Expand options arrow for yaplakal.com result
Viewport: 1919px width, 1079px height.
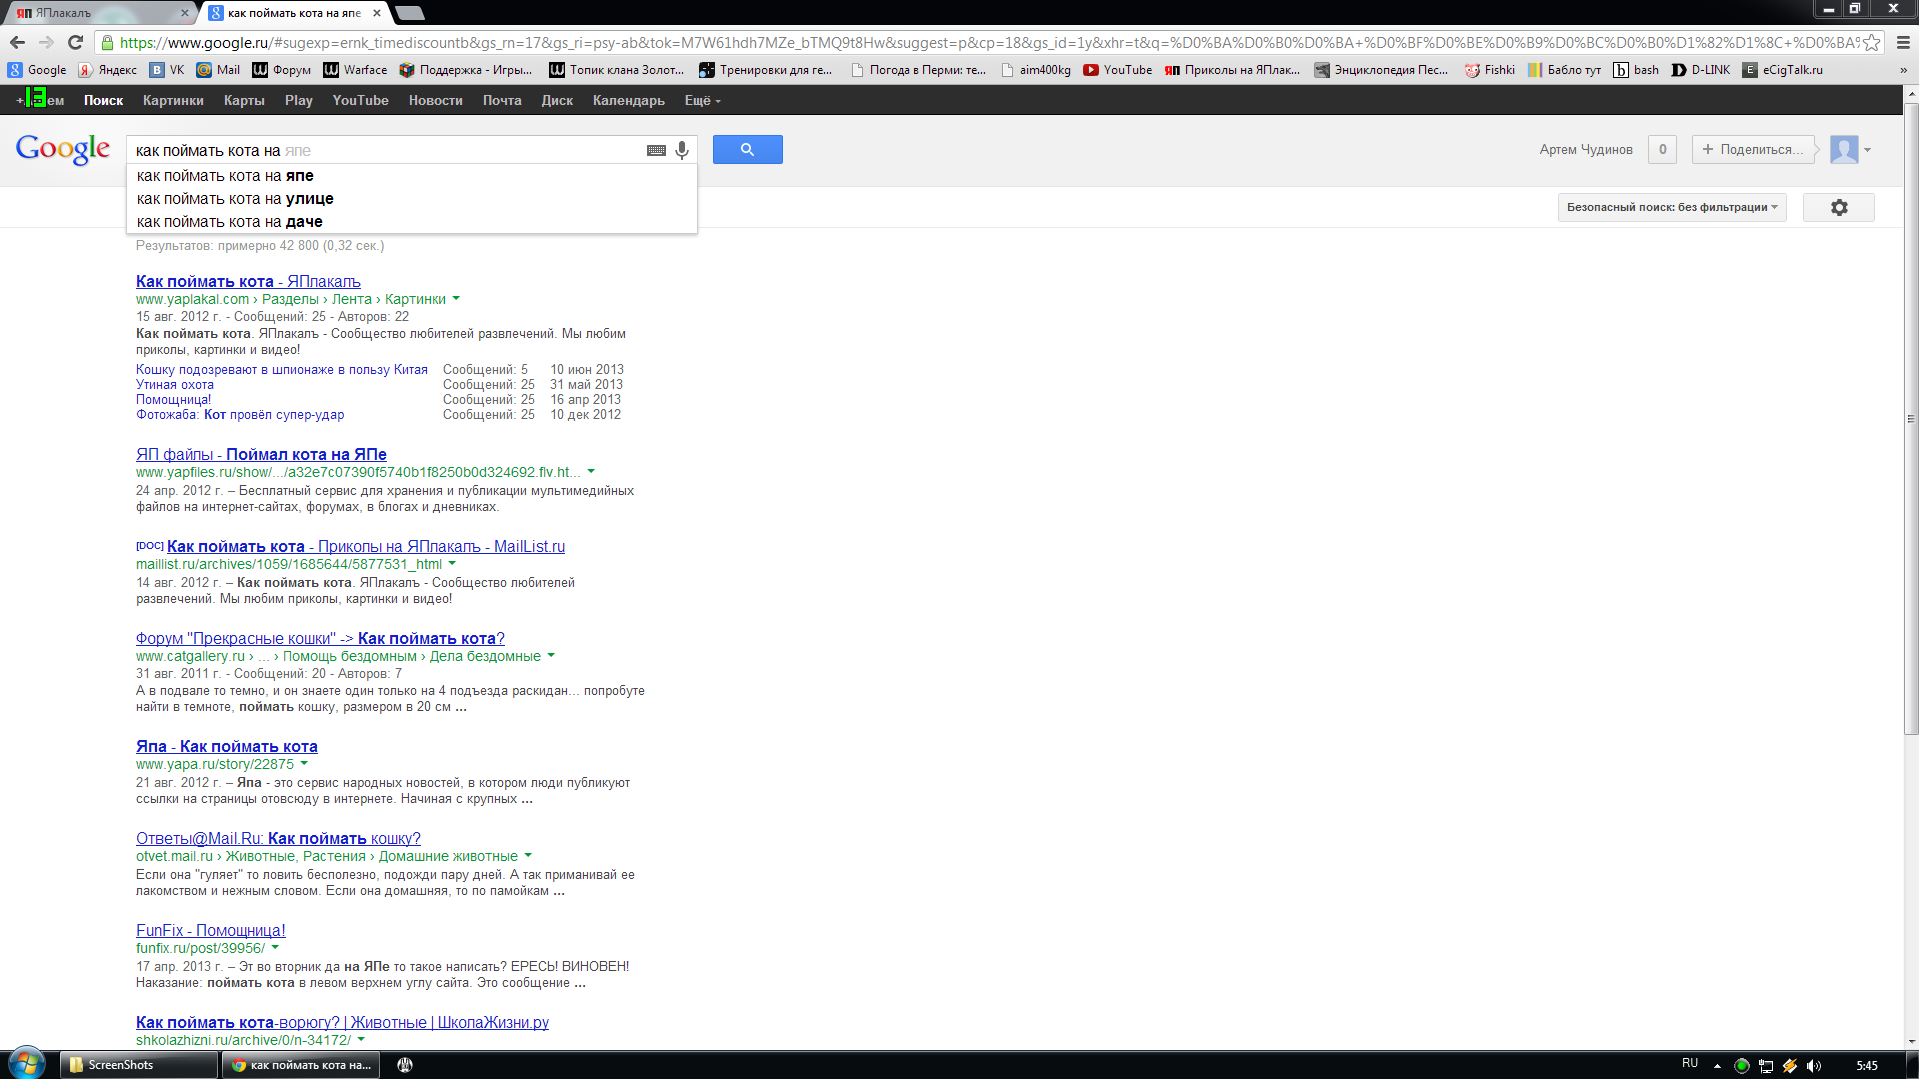pos(456,299)
